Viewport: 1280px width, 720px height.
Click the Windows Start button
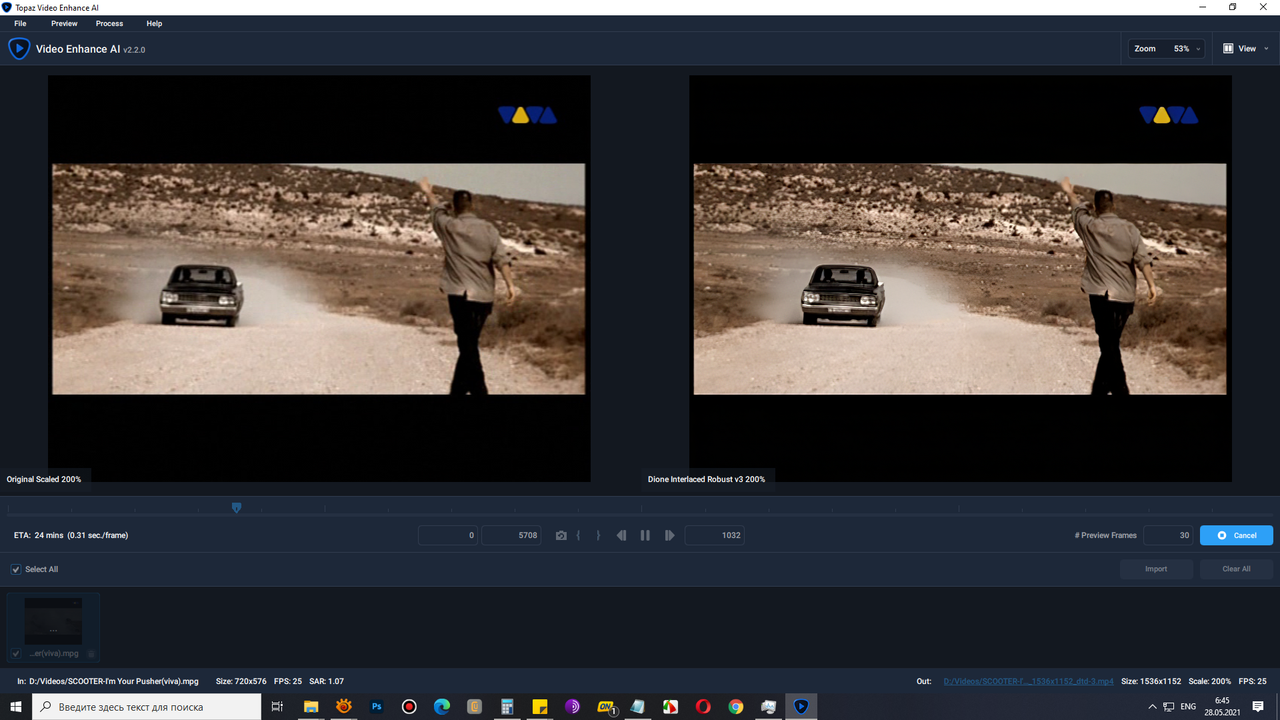click(16, 706)
